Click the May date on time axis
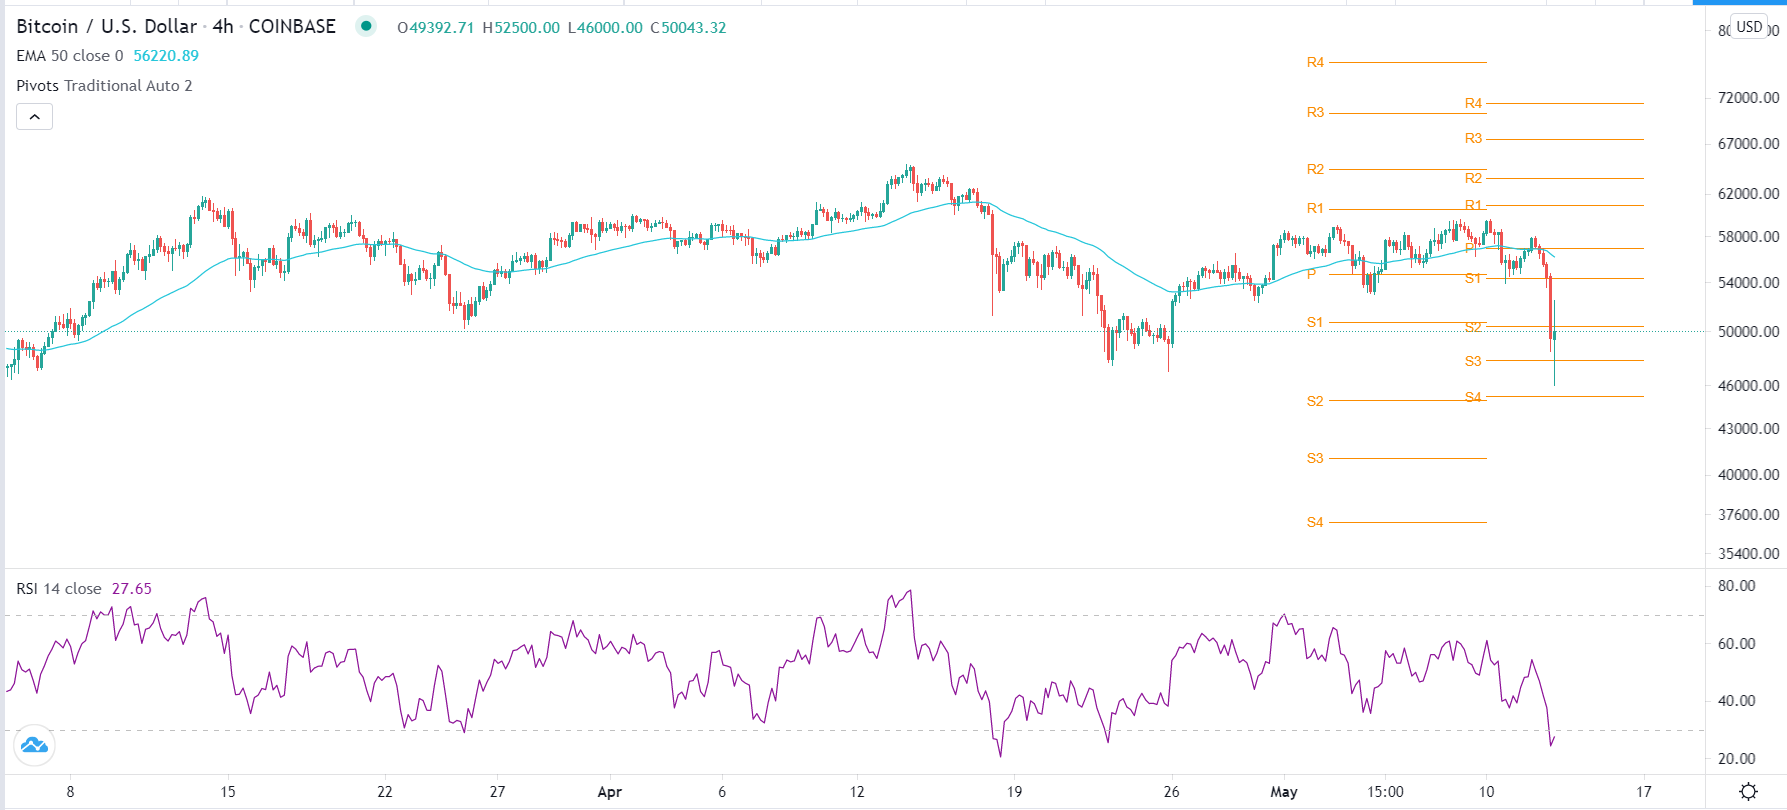 tap(1283, 792)
